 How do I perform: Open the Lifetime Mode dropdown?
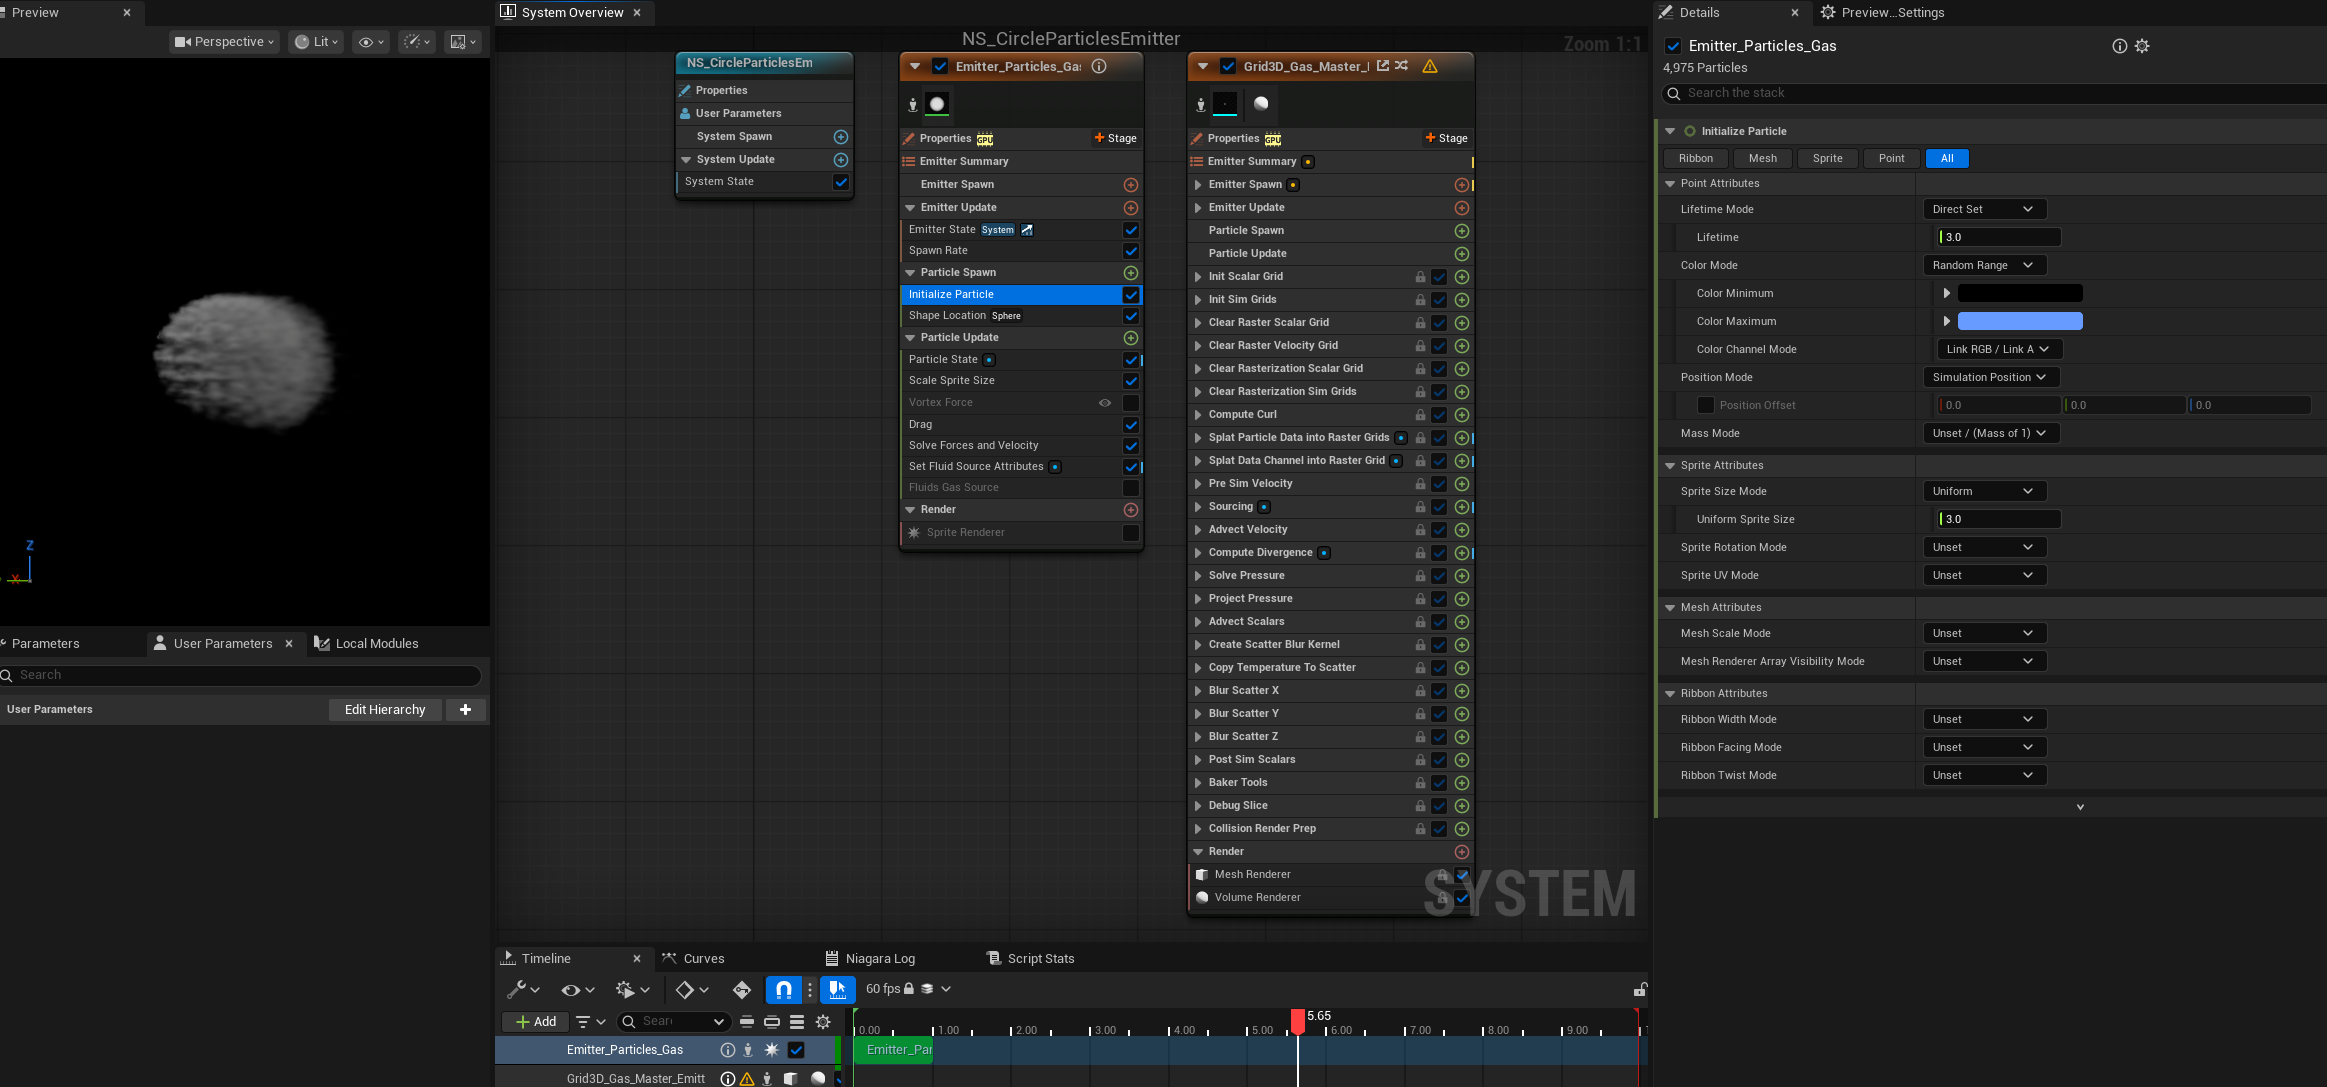point(1984,209)
